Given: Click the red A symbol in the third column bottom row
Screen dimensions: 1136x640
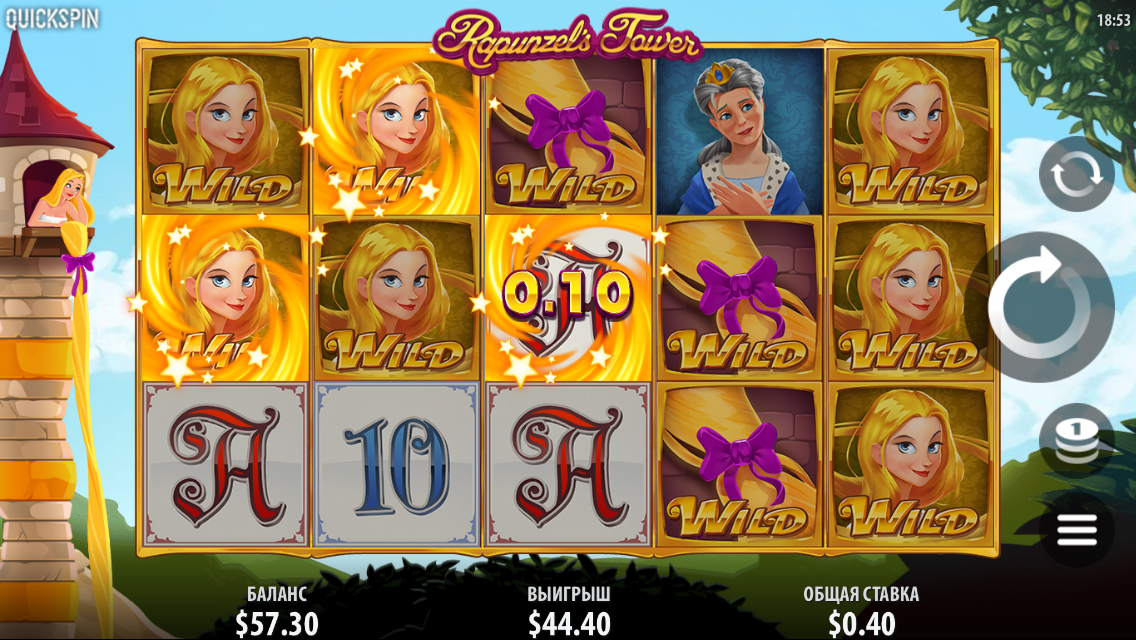Looking at the screenshot, I should [567, 465].
